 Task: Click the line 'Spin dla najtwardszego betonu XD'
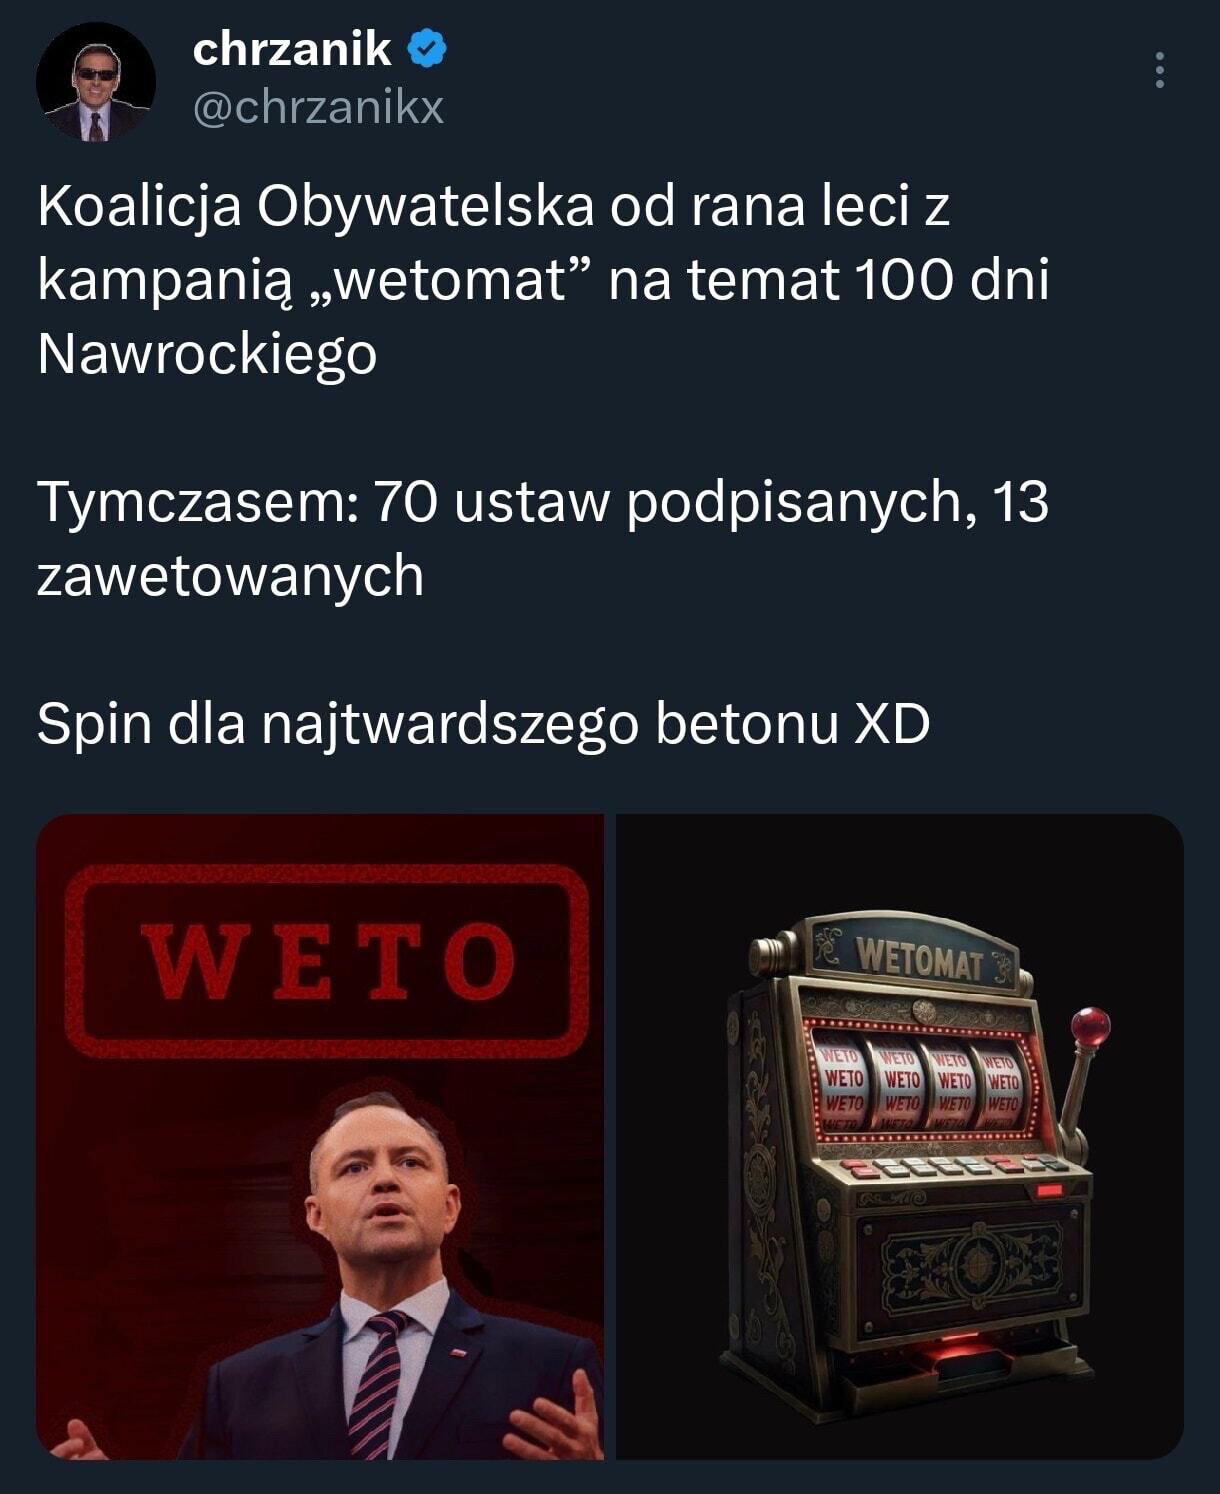pyautogui.click(x=484, y=725)
